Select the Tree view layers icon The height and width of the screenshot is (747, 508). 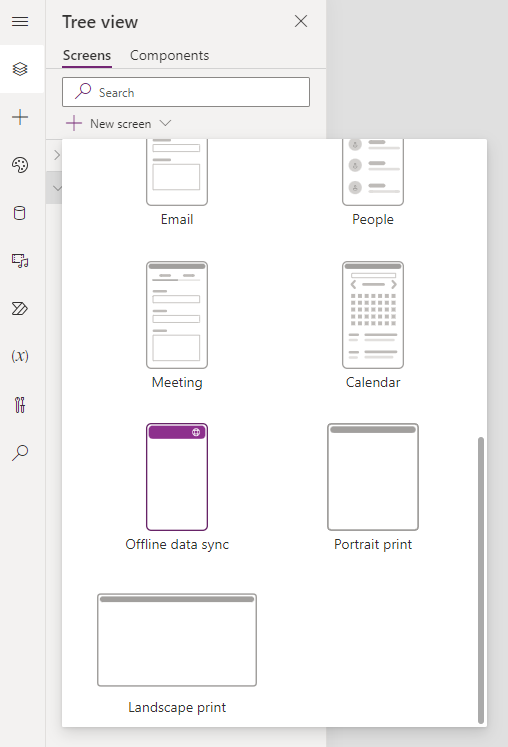(x=20, y=69)
